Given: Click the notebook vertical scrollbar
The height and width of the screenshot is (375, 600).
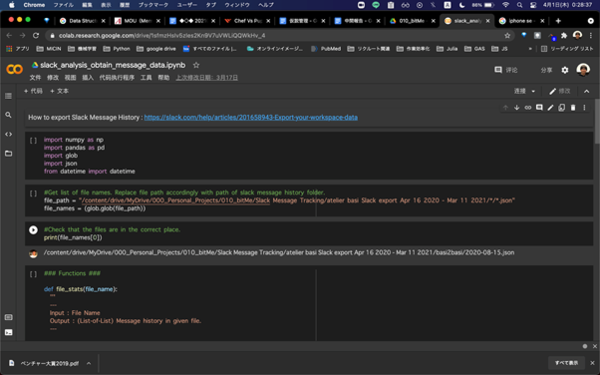Looking at the screenshot, I should tap(597, 121).
